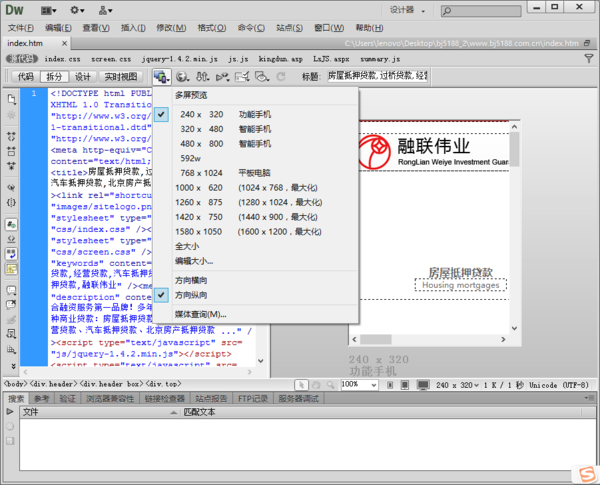The width and height of the screenshot is (600, 485).
Task: Click Remove Comment icon
Action: coord(11,305)
